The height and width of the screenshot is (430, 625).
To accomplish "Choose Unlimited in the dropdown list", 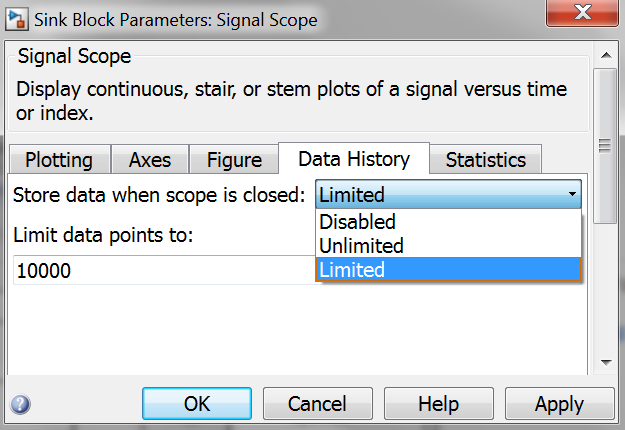I will click(x=448, y=245).
